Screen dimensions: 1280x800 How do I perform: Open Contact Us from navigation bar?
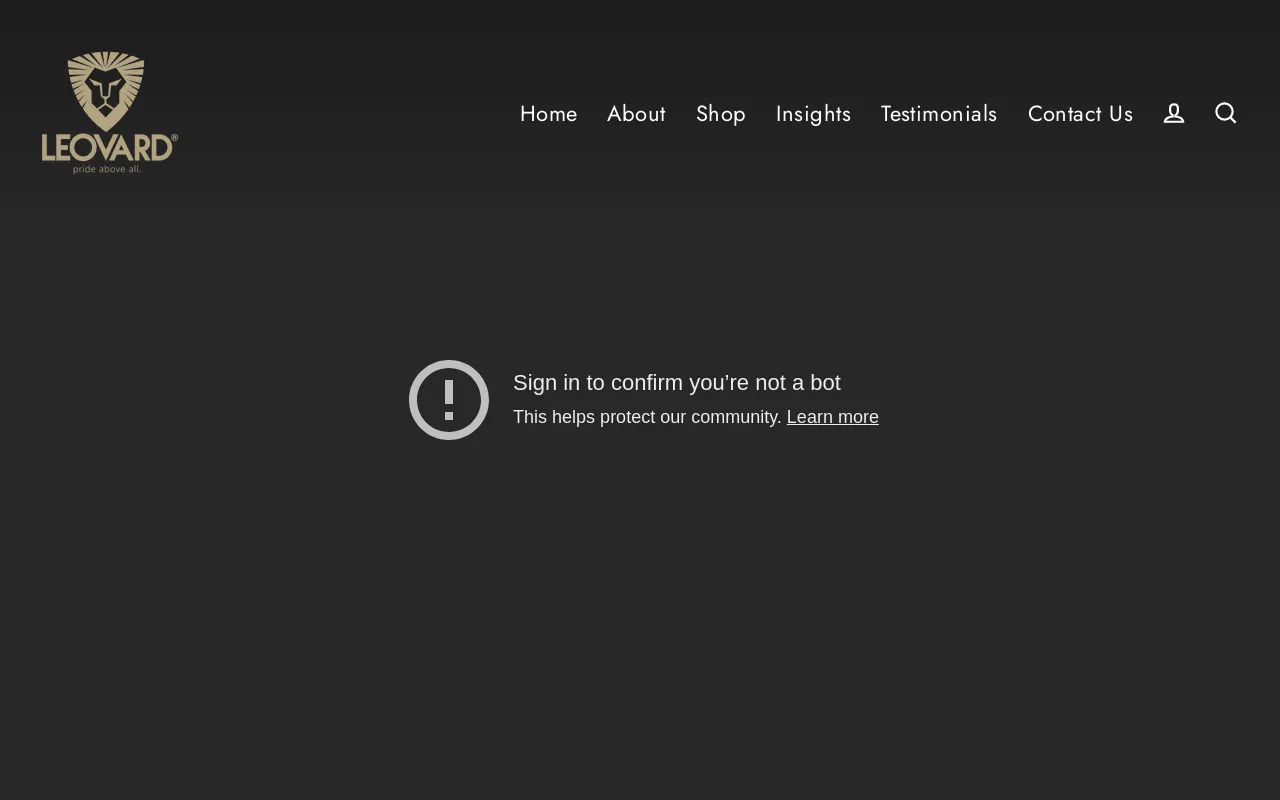click(x=1080, y=113)
